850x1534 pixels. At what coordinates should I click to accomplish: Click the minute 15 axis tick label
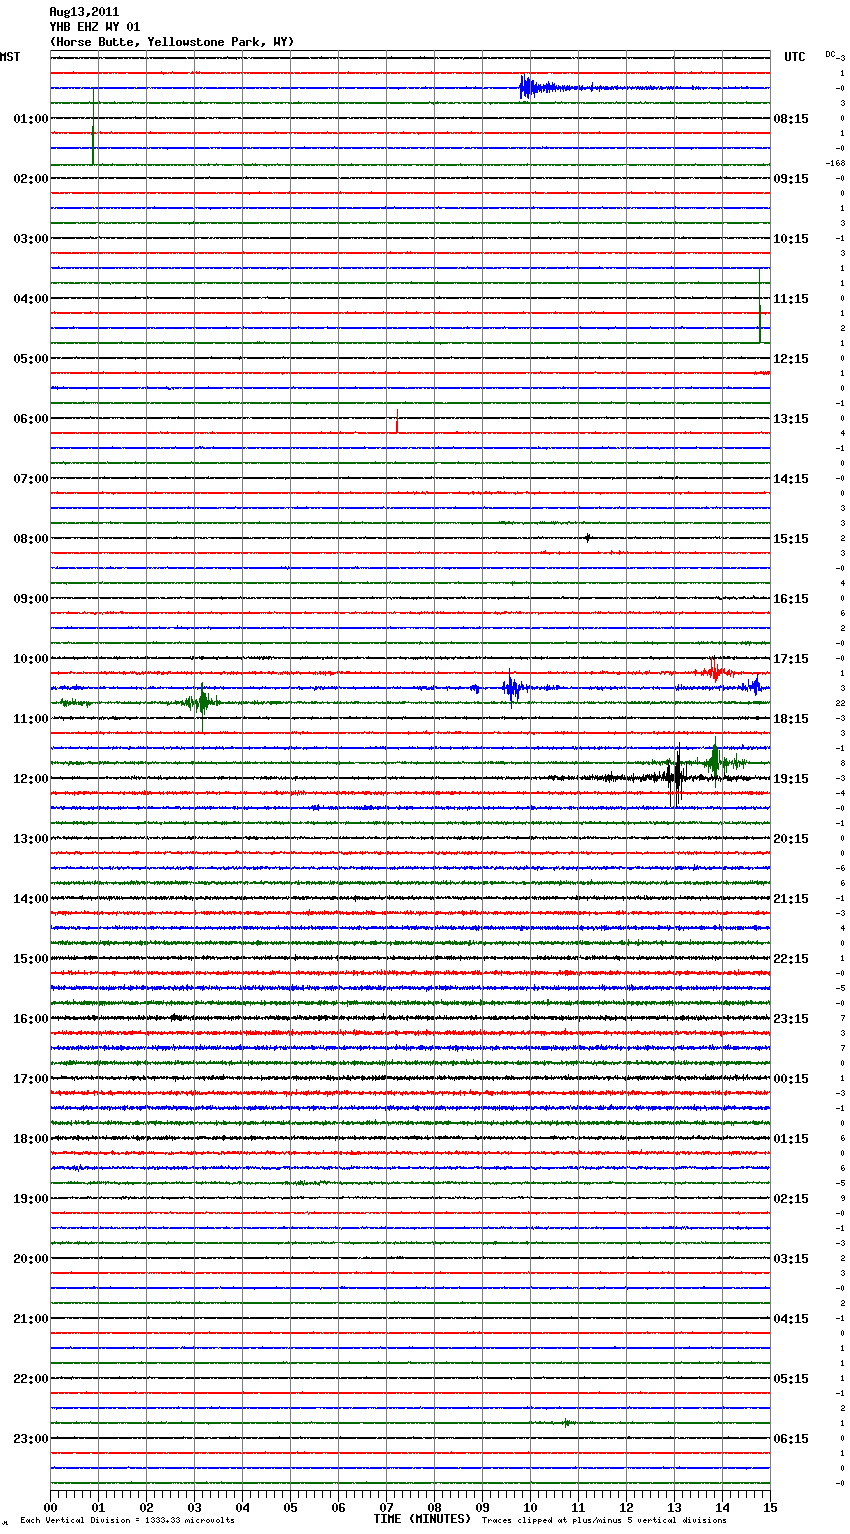click(x=770, y=1507)
